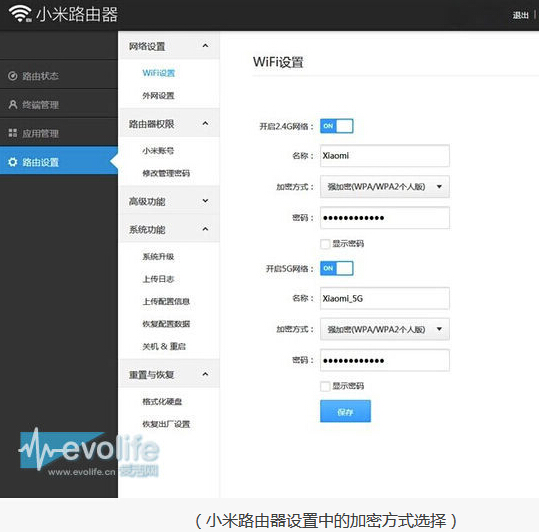Collapse the 路由器权限 section chevron
Image resolution: width=539 pixels, height=532 pixels.
pyautogui.click(x=205, y=123)
